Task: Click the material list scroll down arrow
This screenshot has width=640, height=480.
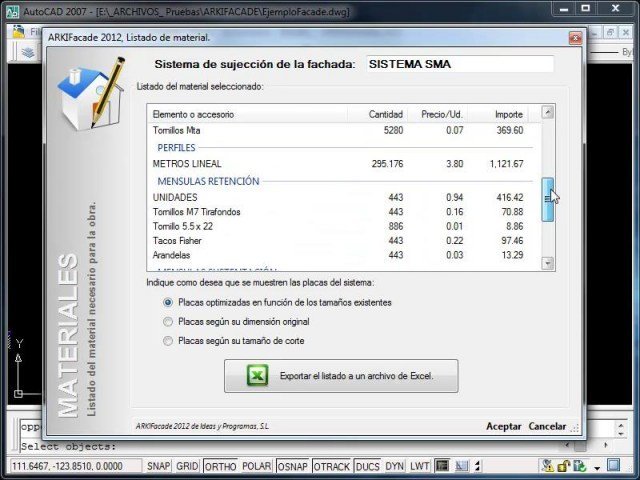Action: [x=547, y=263]
